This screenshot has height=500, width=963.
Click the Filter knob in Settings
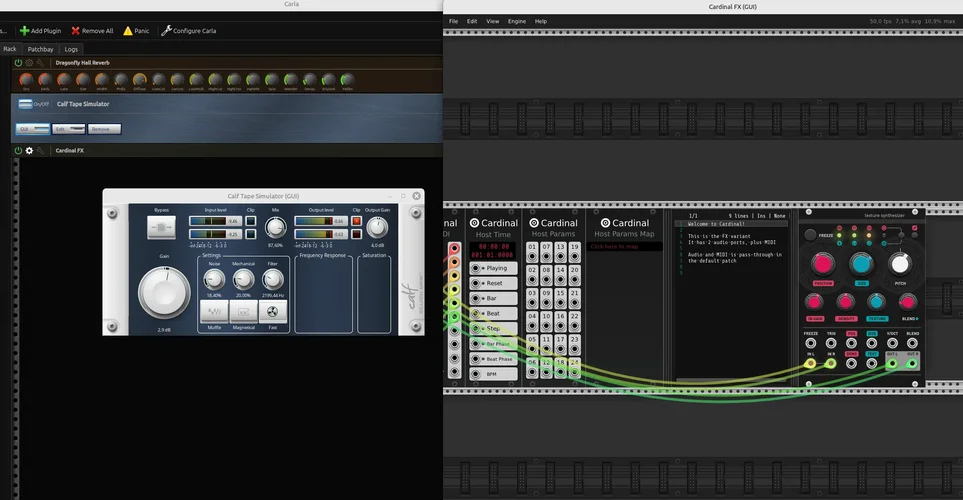pyautogui.click(x=273, y=279)
